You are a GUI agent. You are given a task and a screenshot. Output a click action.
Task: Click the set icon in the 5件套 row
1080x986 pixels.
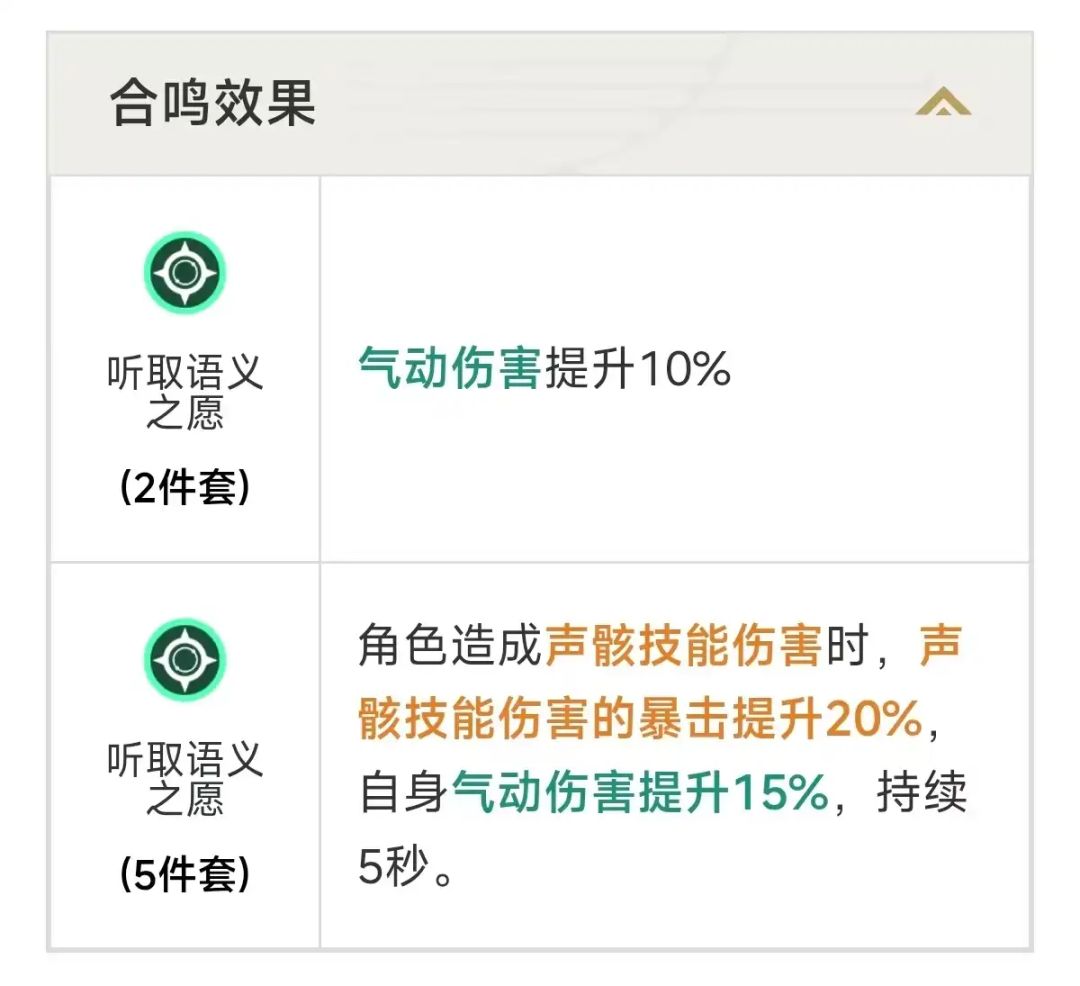point(185,659)
